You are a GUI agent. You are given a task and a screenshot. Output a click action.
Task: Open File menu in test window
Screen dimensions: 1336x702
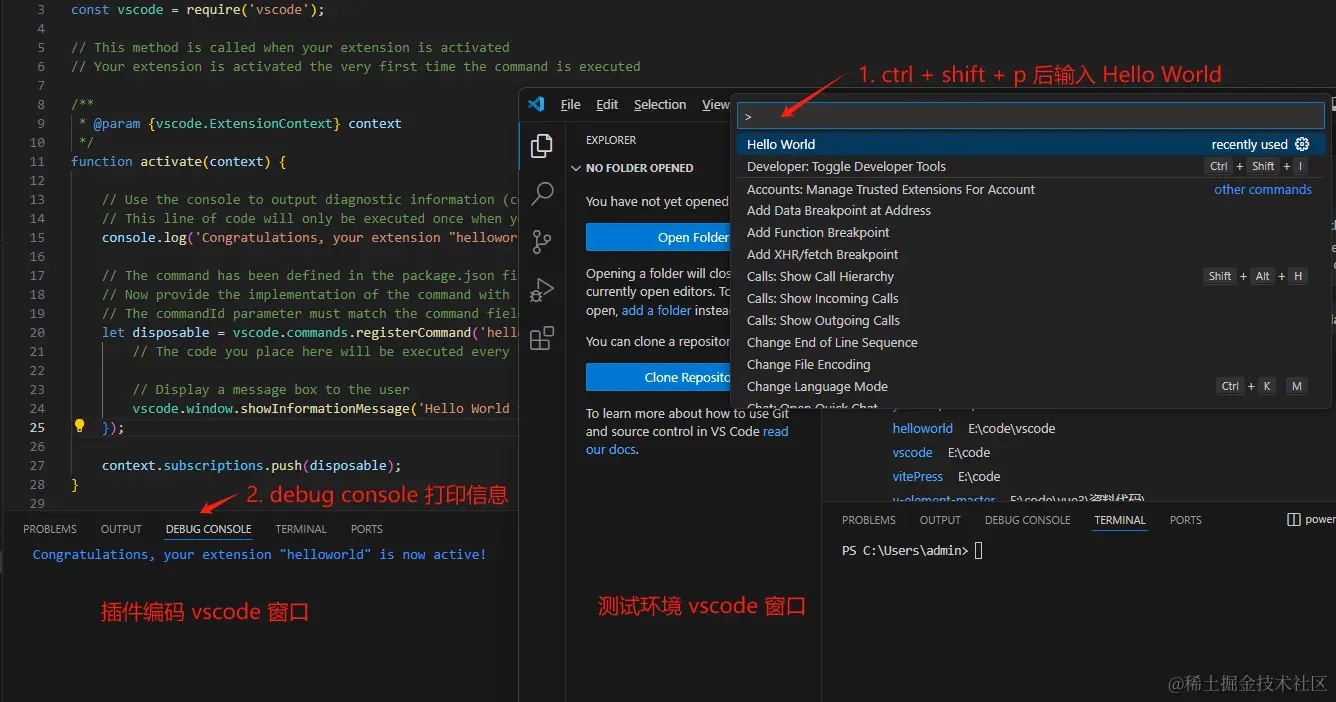pos(571,104)
